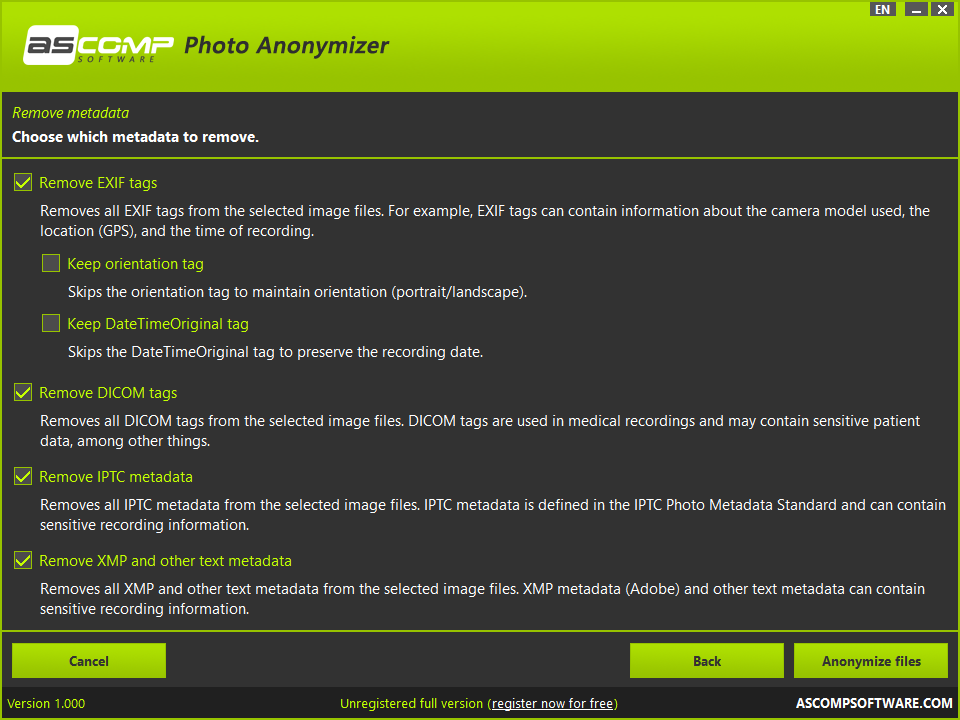Click the 'Removes all DICOM tags' description

tap(480, 431)
